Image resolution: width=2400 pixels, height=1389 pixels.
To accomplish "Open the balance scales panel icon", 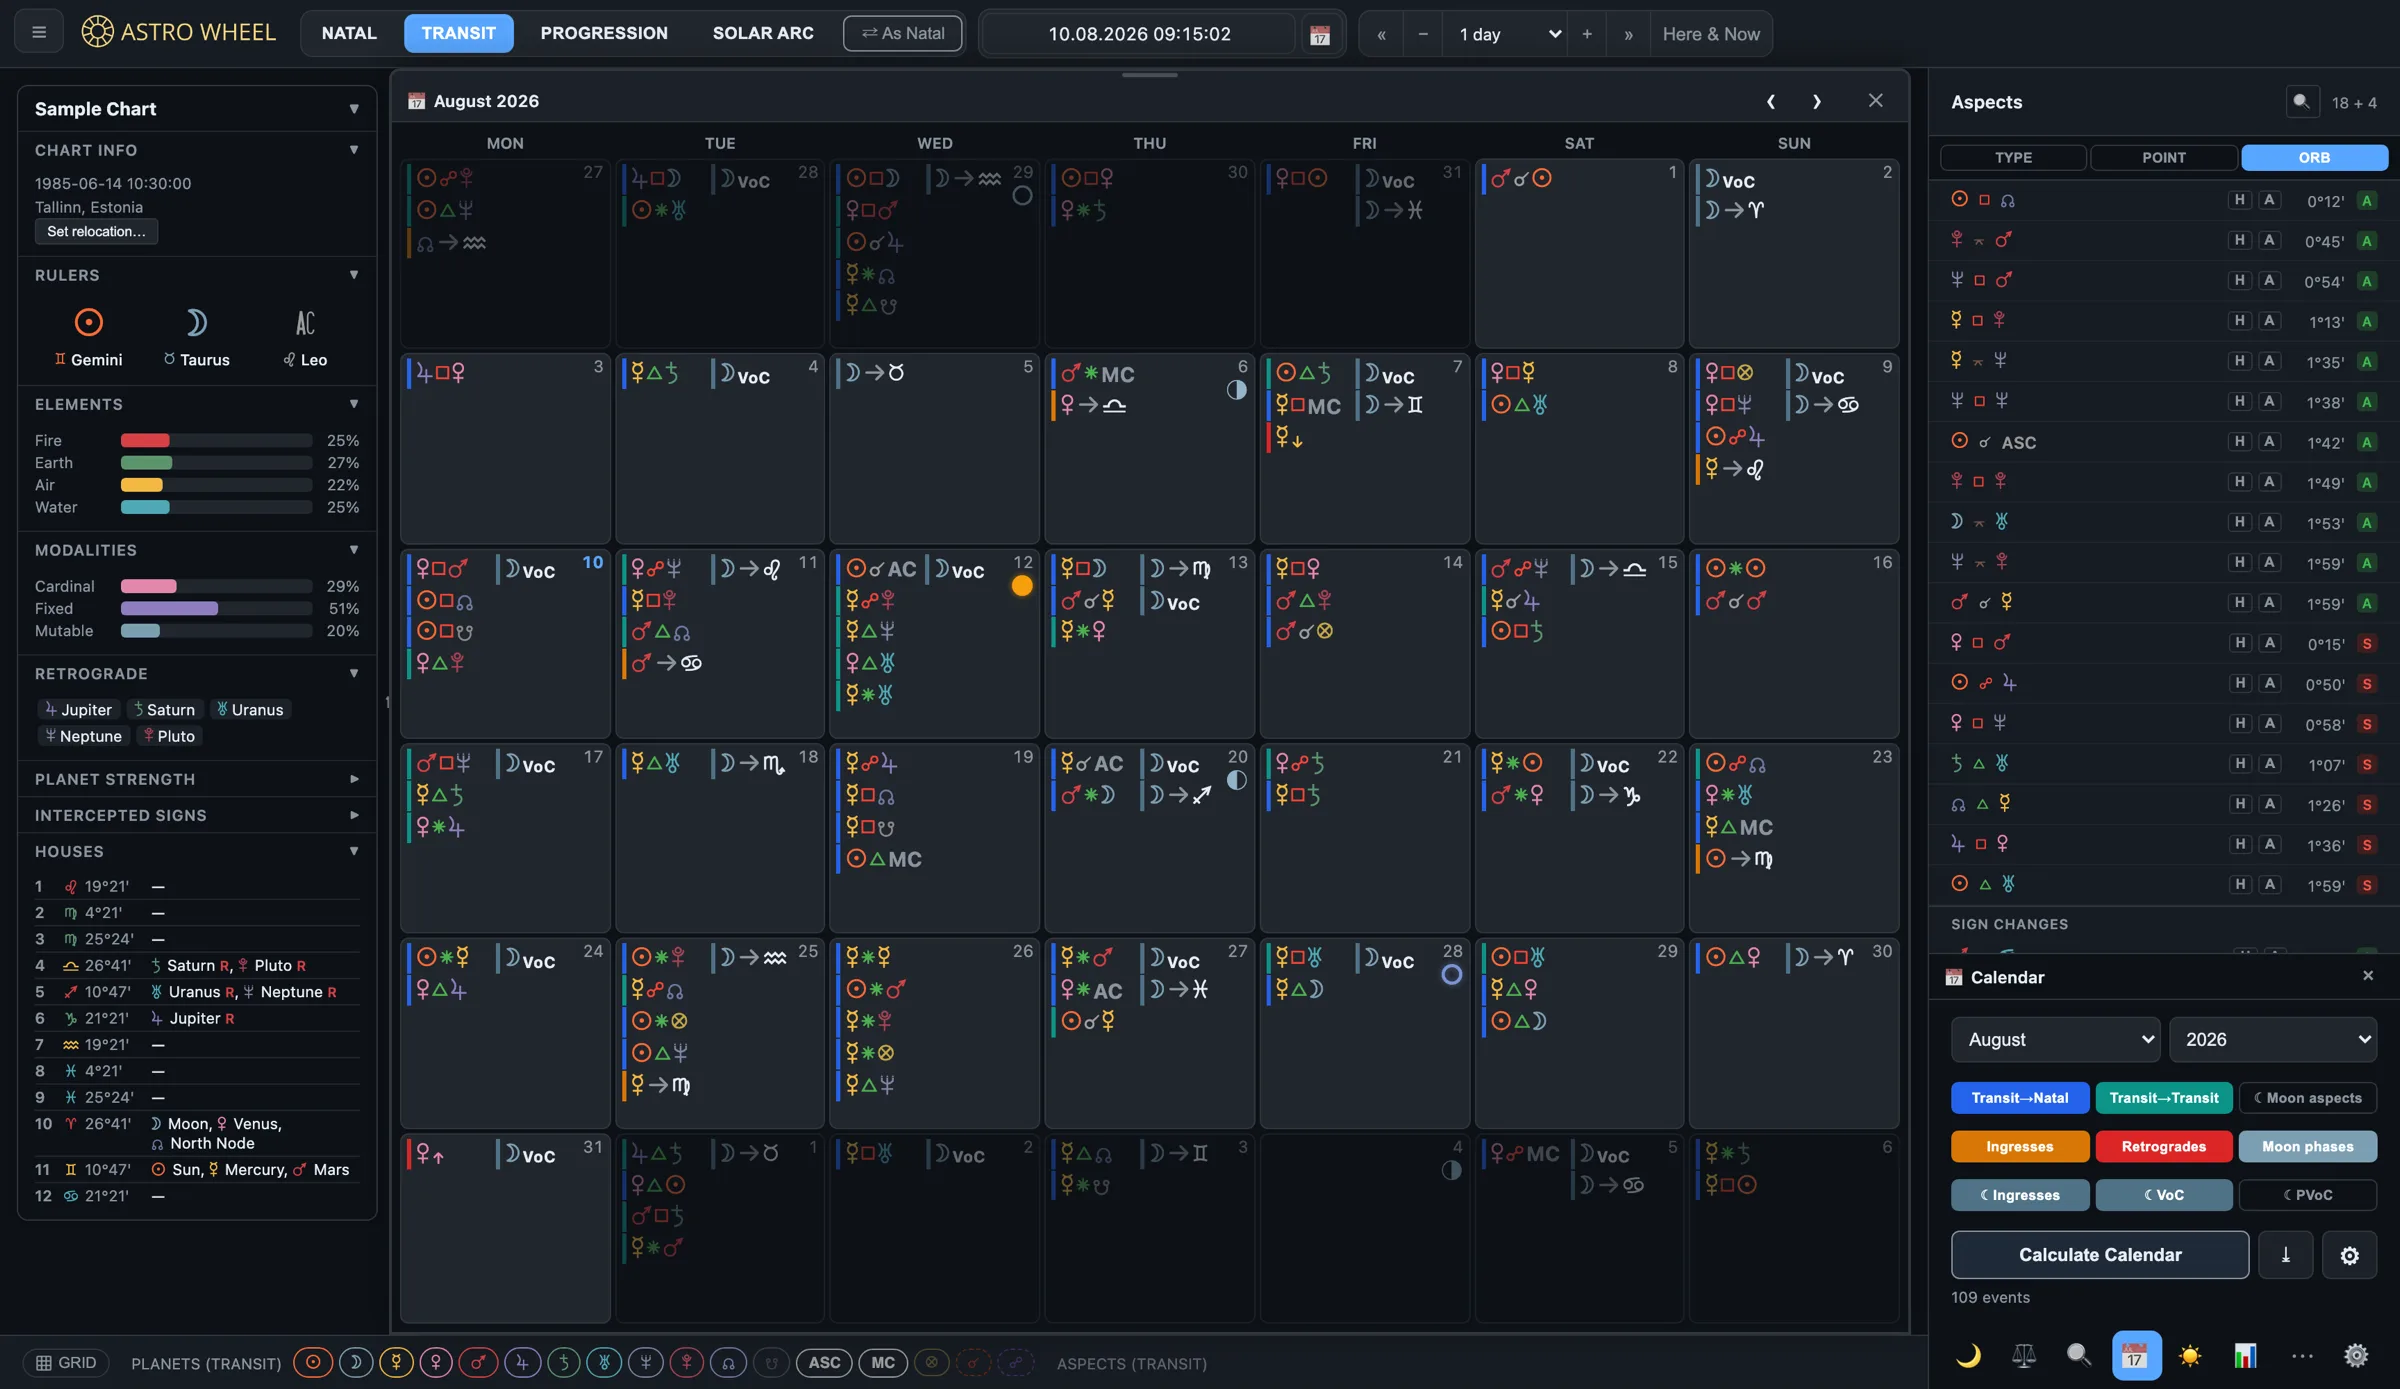I will point(2023,1355).
